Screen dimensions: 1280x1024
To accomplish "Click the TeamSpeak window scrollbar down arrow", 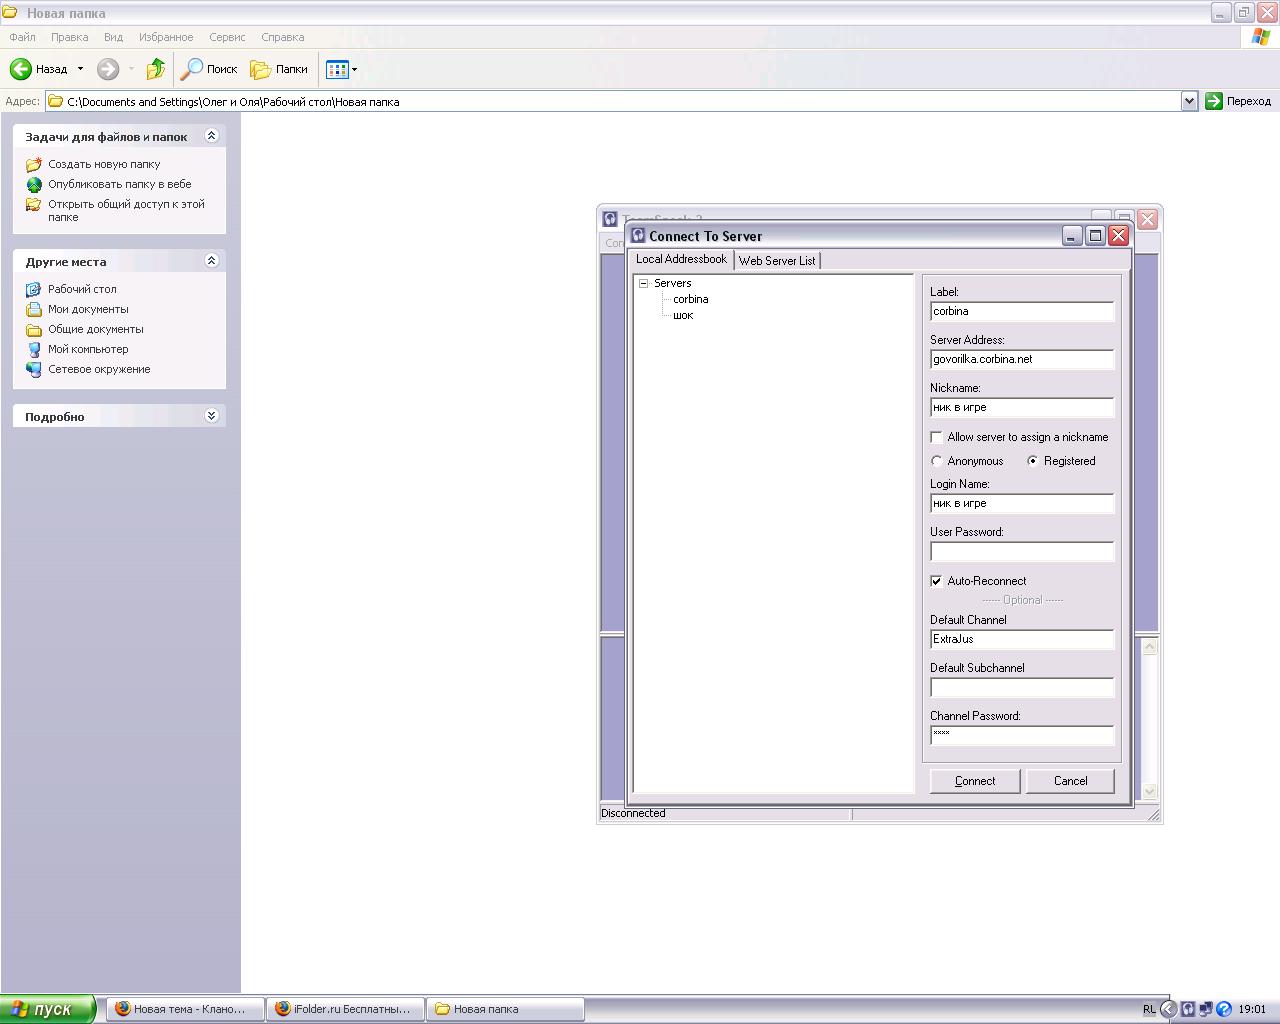I will [x=1150, y=791].
